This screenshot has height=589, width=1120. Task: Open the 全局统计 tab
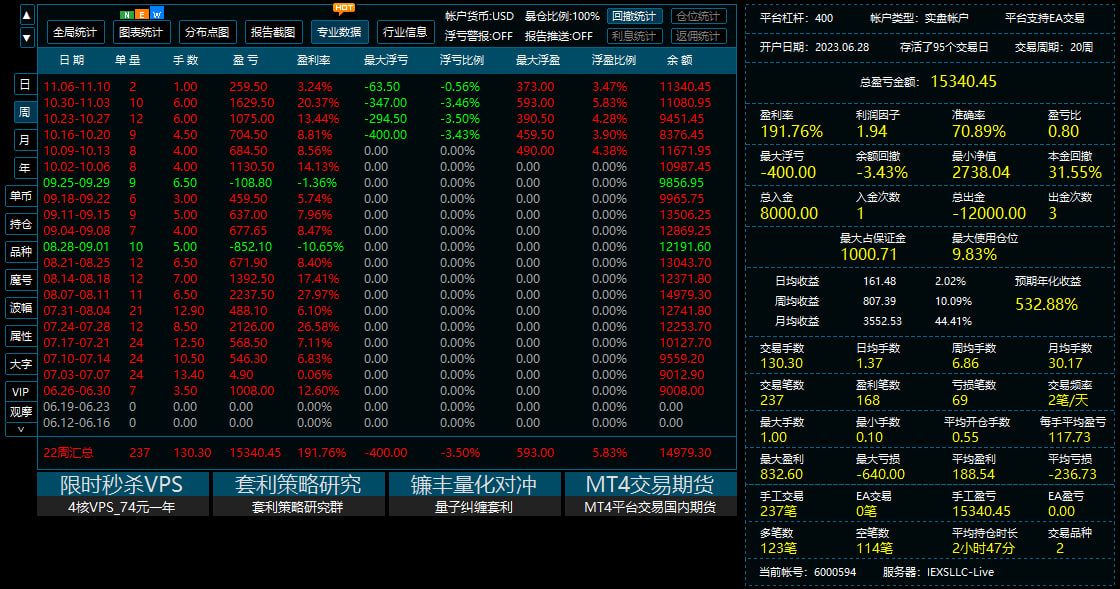pos(76,32)
